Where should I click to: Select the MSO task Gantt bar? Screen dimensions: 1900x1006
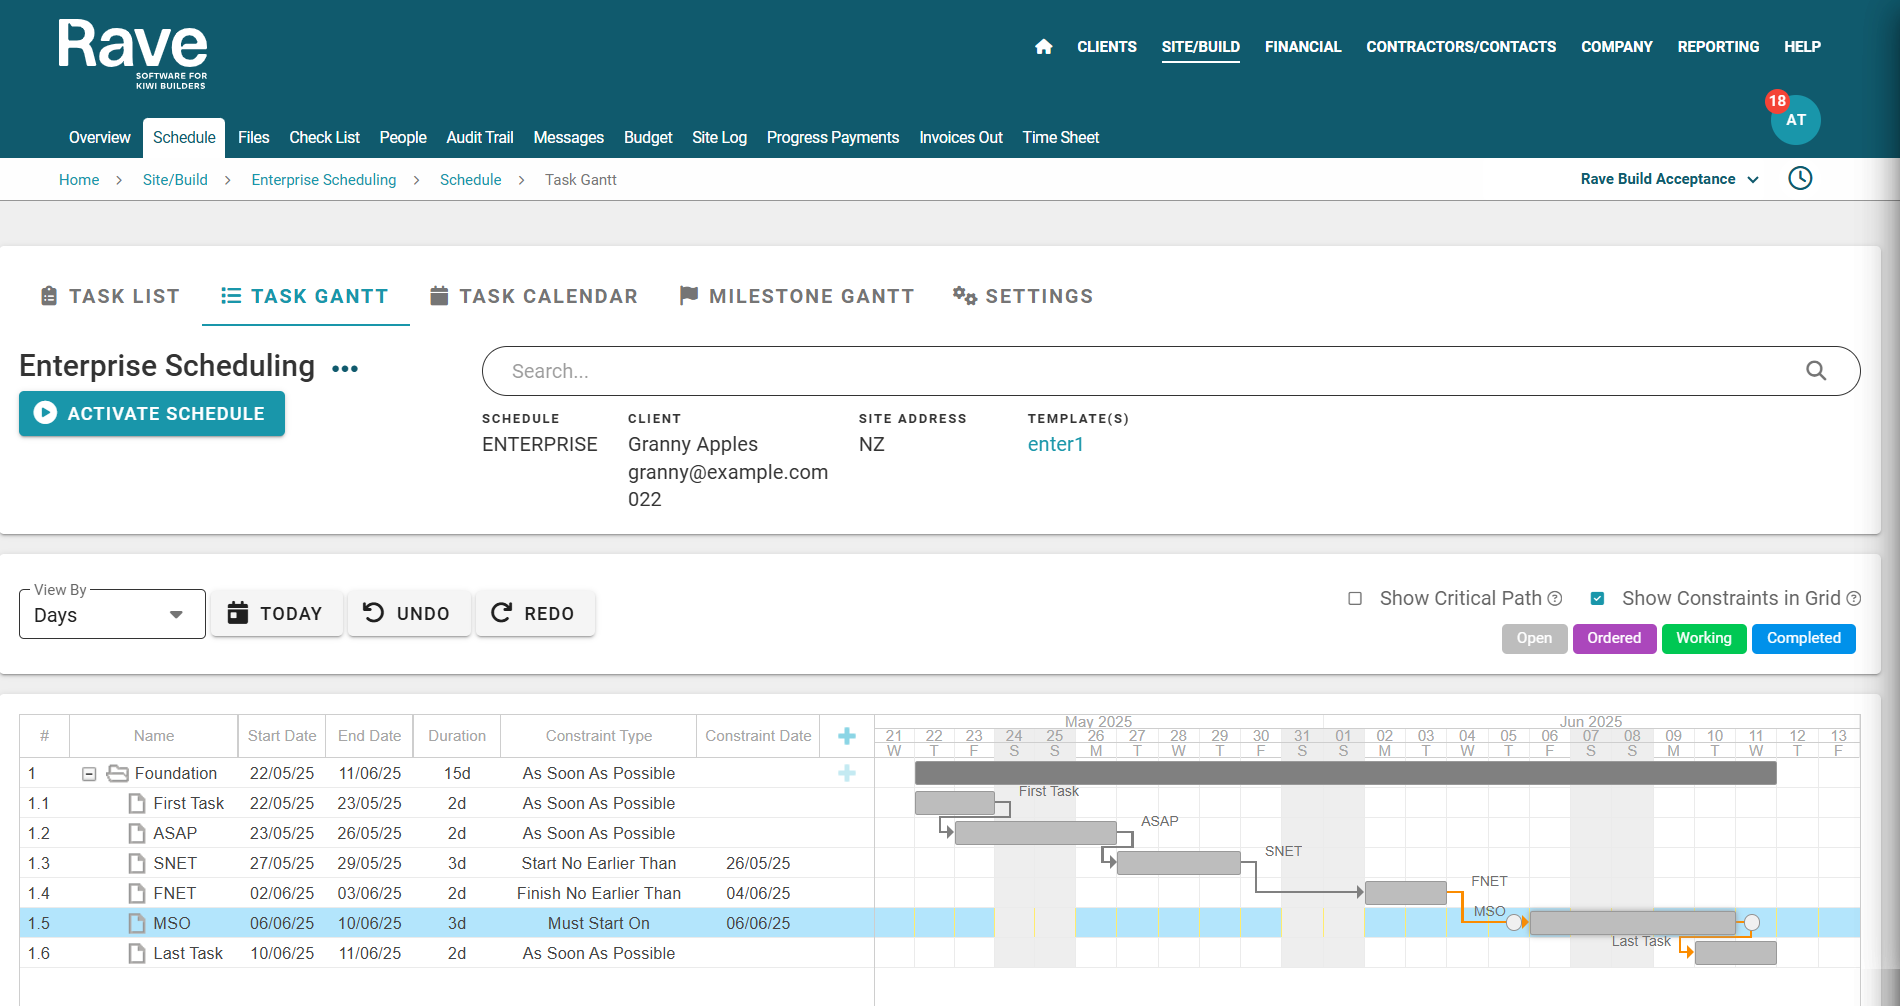tap(1632, 923)
